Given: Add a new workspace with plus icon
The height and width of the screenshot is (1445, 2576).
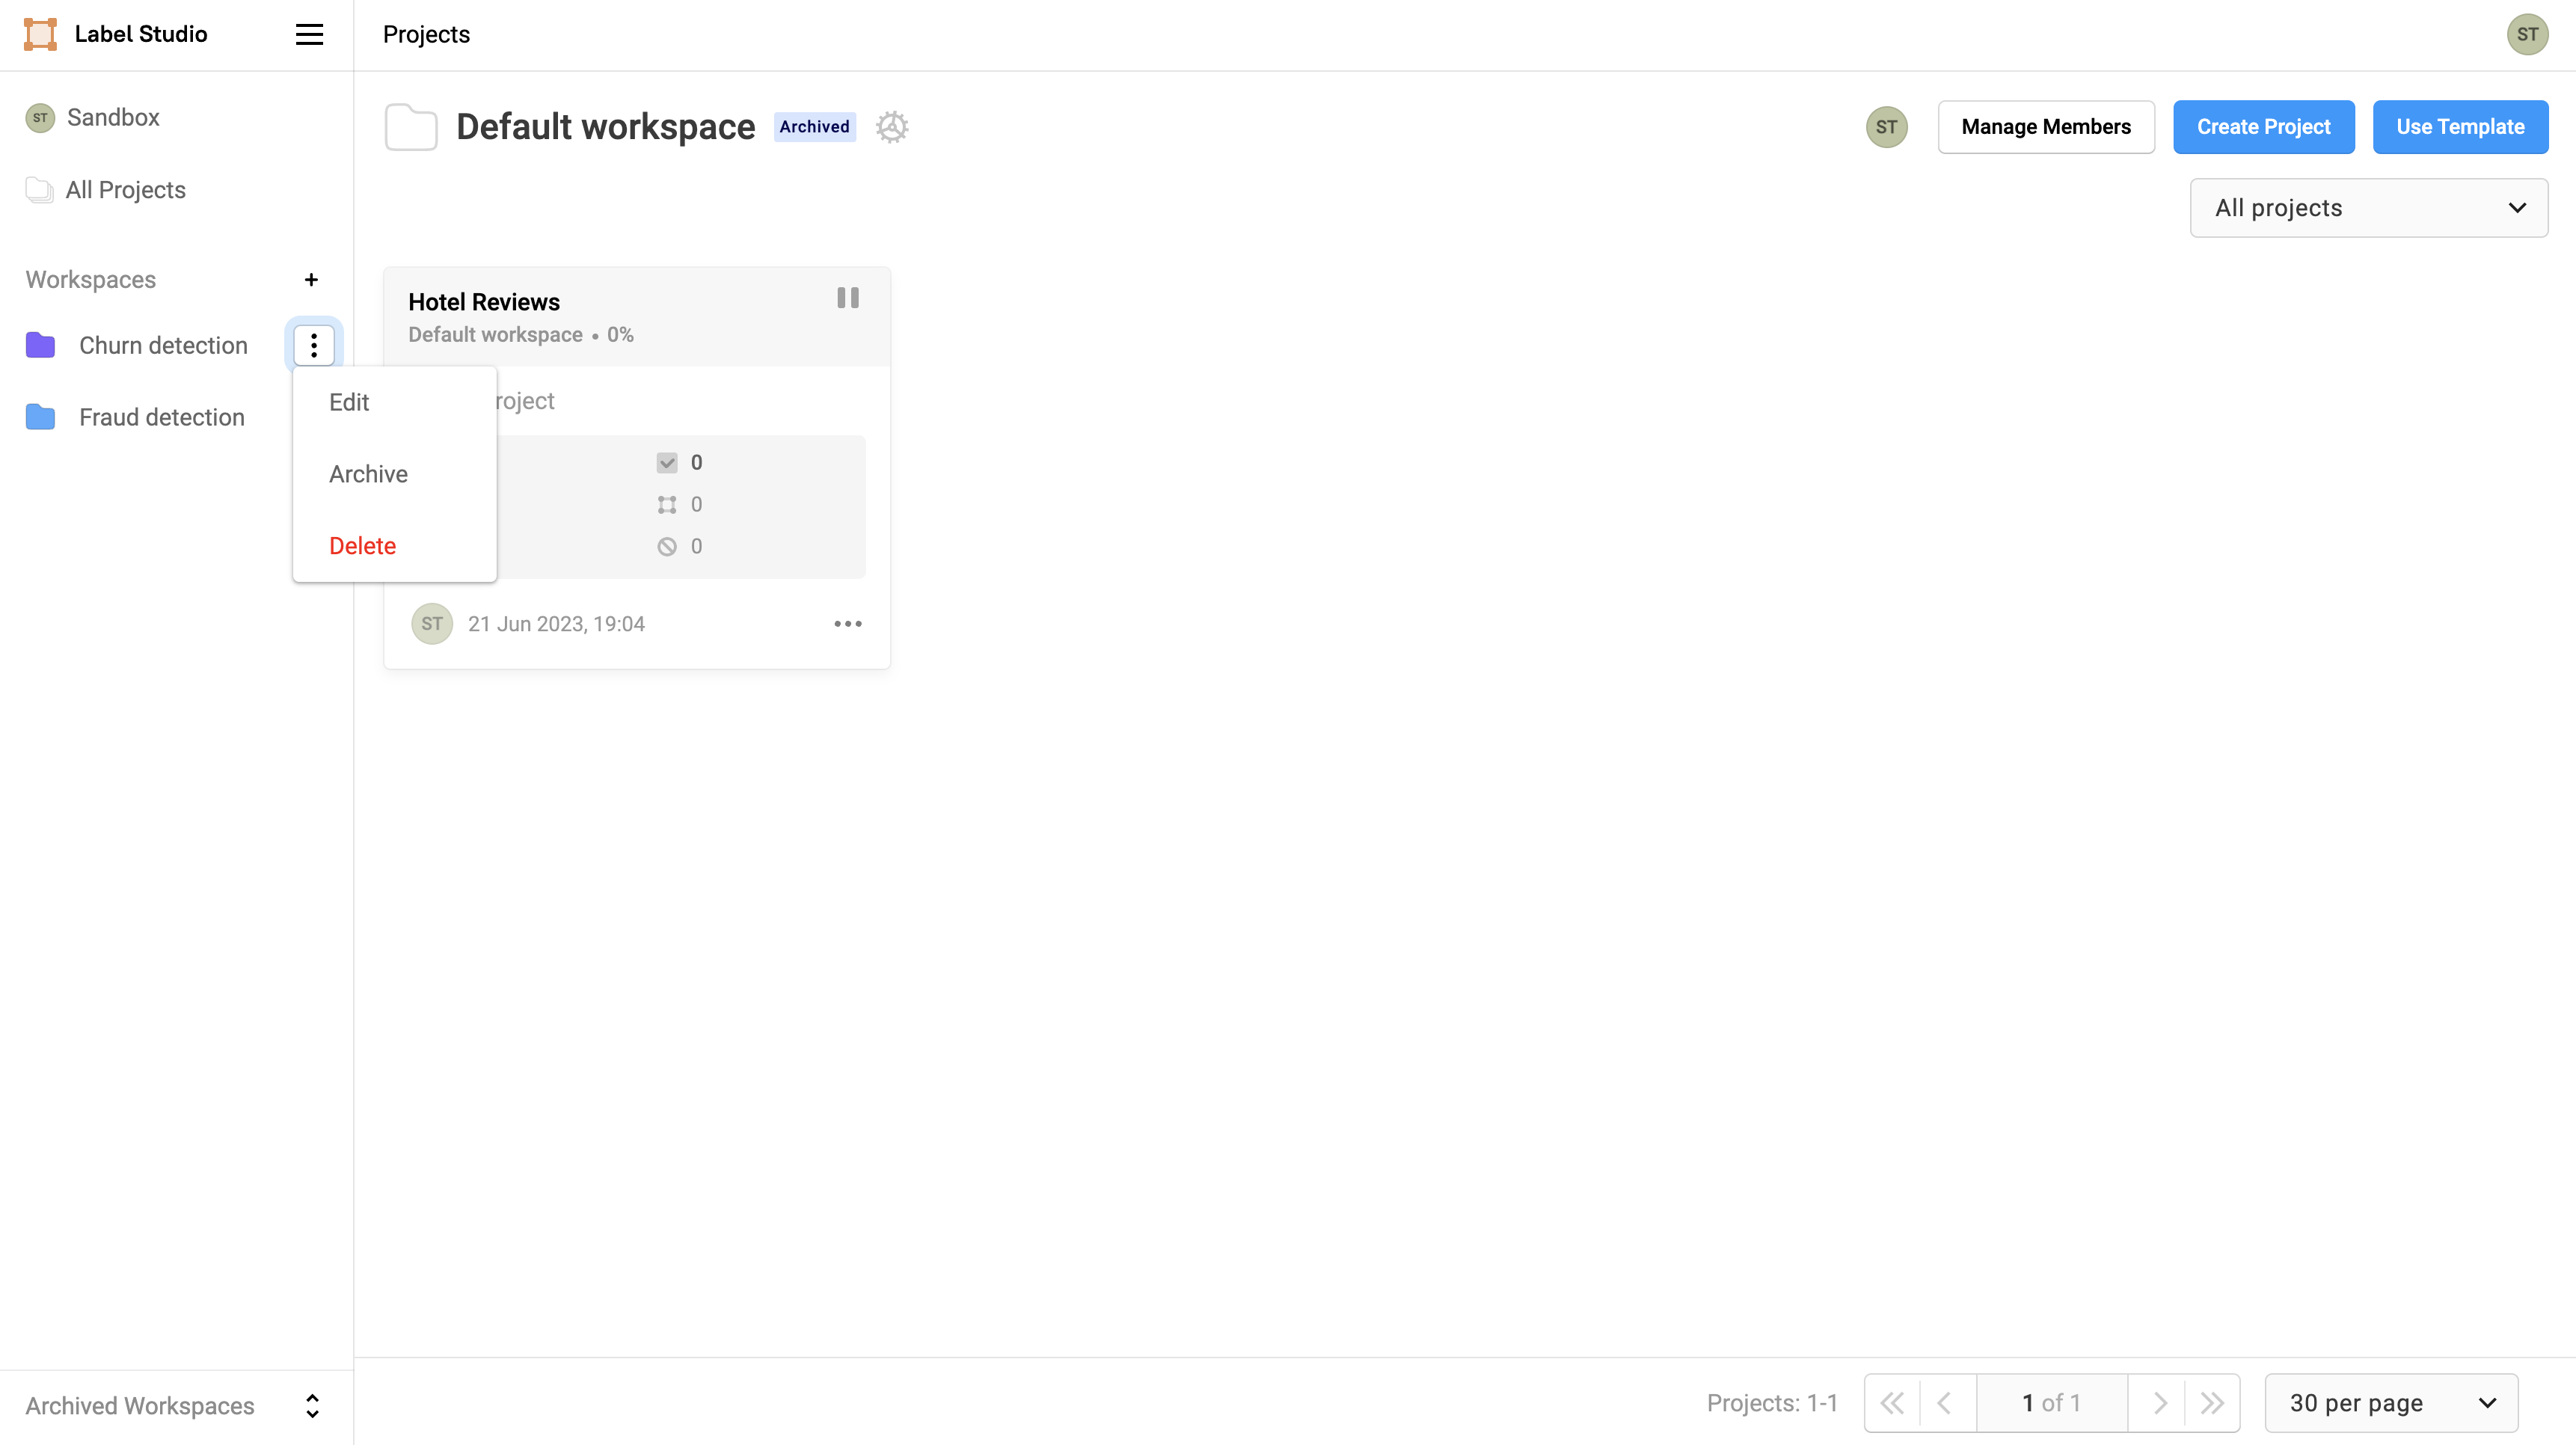Looking at the screenshot, I should pos(311,280).
